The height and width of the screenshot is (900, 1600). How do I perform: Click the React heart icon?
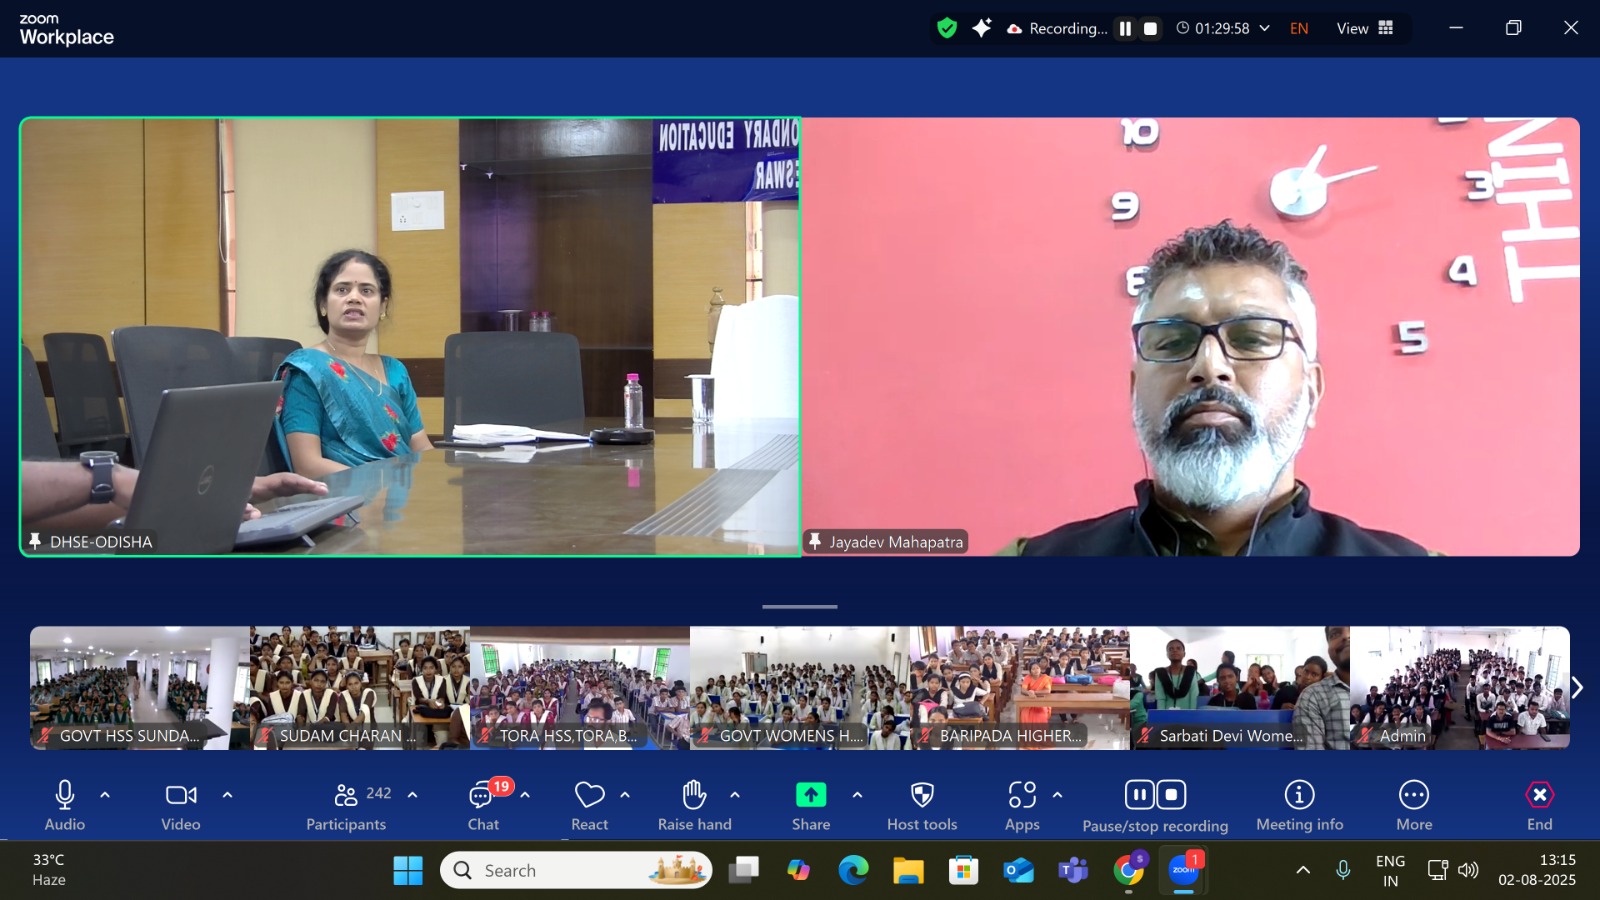click(x=590, y=806)
